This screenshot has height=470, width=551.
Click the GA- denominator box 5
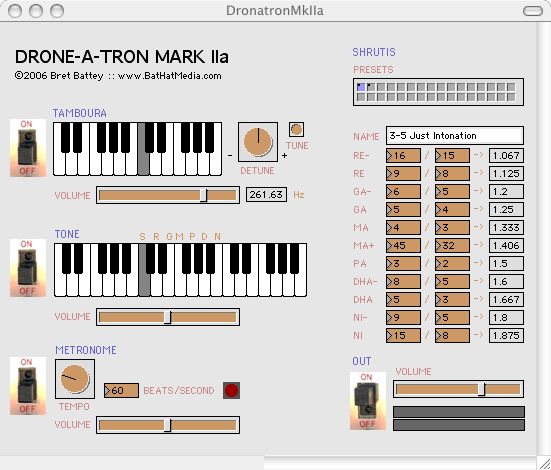pos(452,191)
